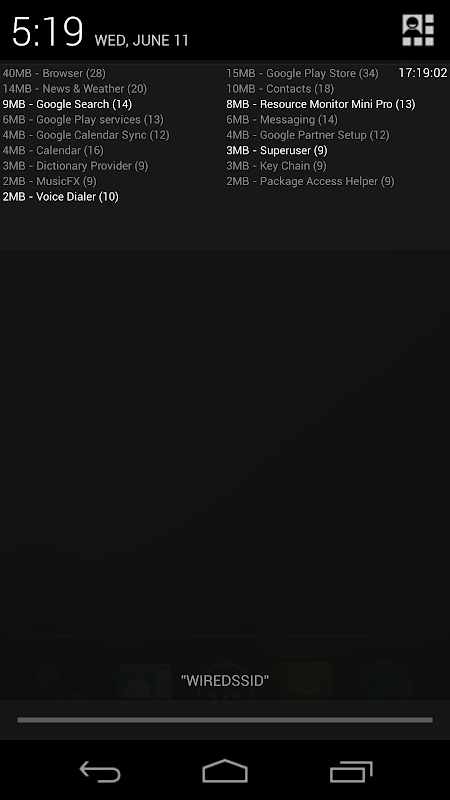Tap the Android back navigation icon
Image resolution: width=450 pixels, height=800 pixels.
click(100, 771)
